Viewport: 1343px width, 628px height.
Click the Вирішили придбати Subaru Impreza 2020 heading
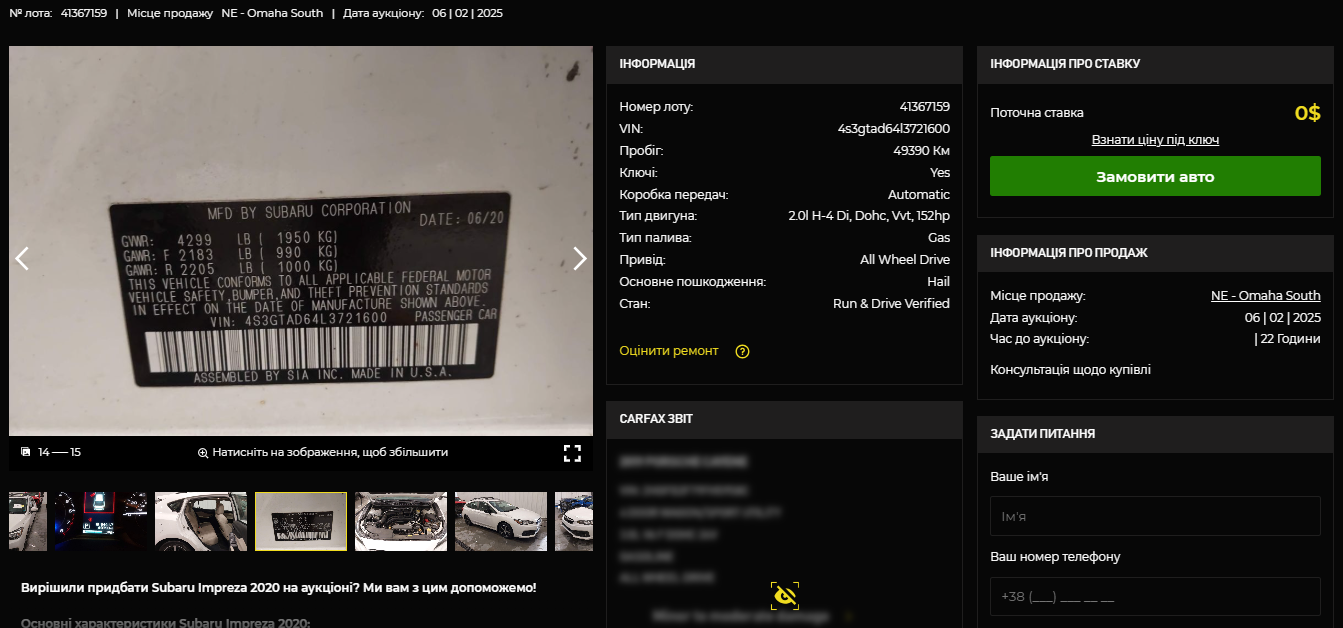click(279, 588)
